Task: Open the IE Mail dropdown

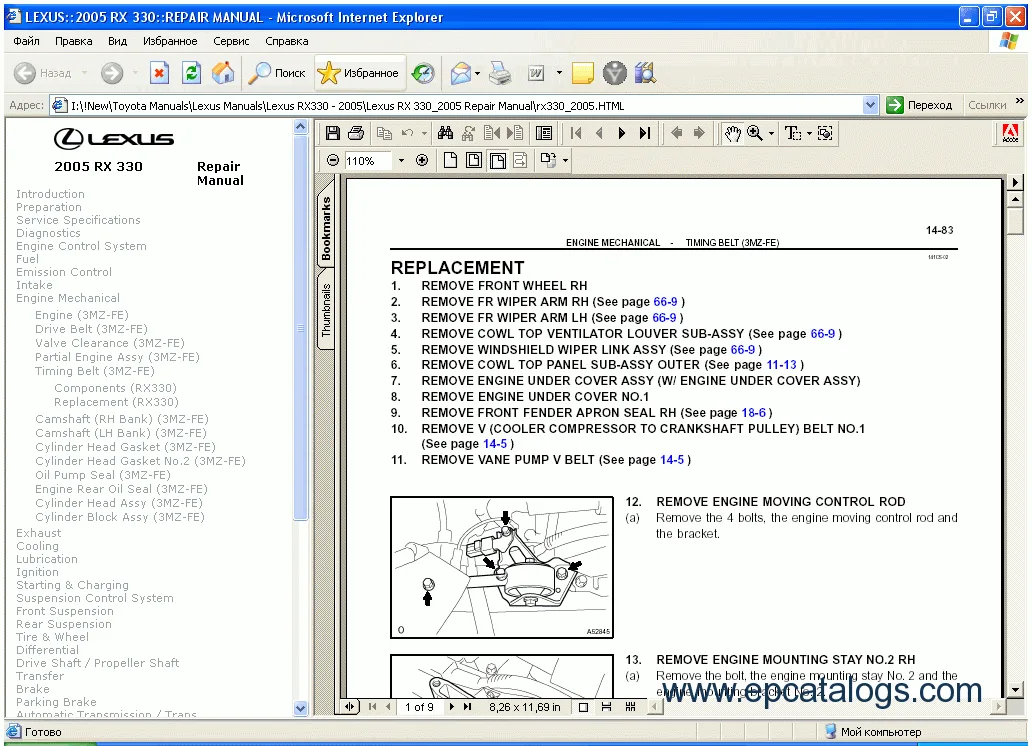Action: (x=477, y=73)
